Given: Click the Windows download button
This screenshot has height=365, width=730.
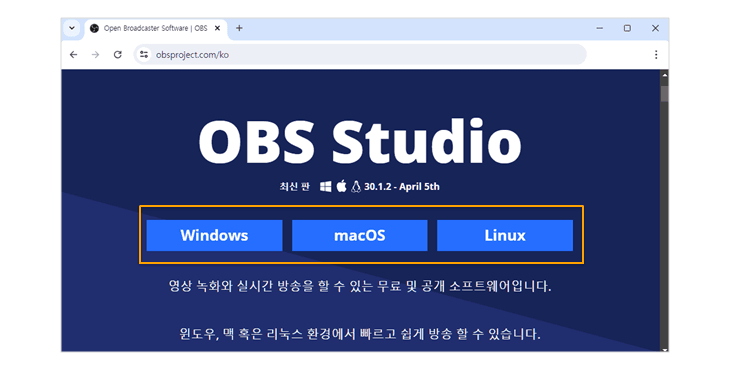Looking at the screenshot, I should pos(214,235).
